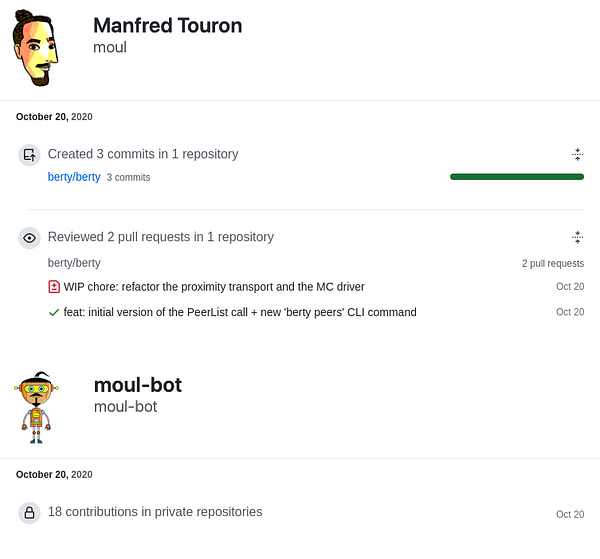
Task: Click the green approved checkmark icon
Action: coord(54,312)
